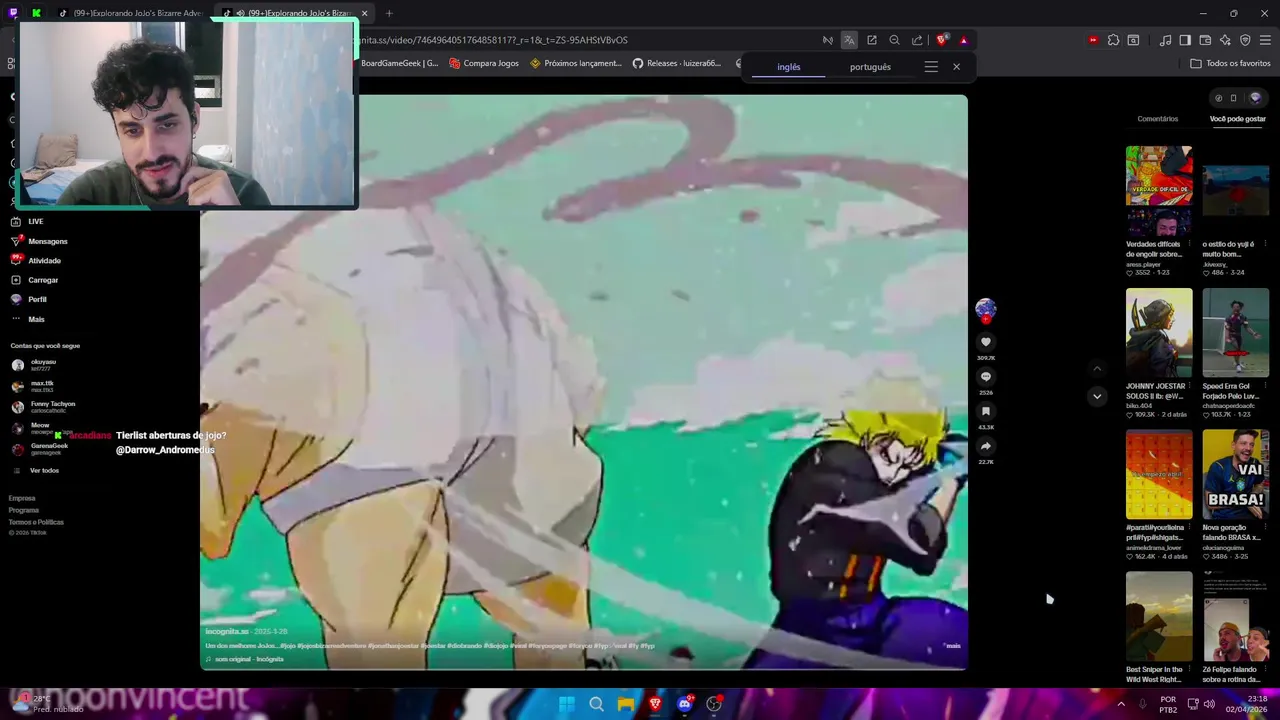Screen dimensions: 1280x720
Task: Click the red fast-forward extension icon
Action: [x=1093, y=40]
